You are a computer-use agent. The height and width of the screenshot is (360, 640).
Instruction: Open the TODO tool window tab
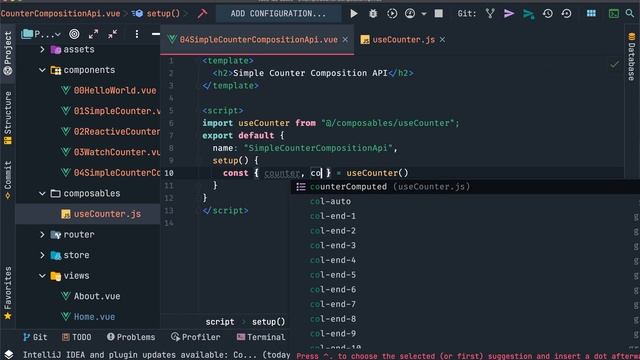coord(76,337)
